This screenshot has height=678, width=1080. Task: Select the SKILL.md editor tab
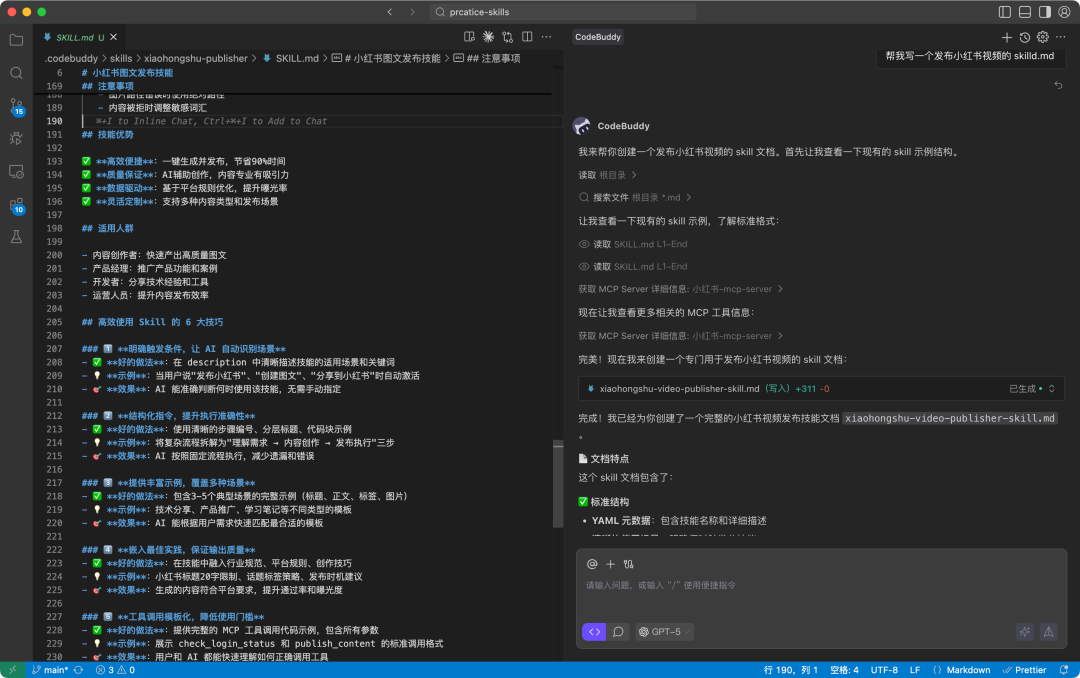pos(74,37)
